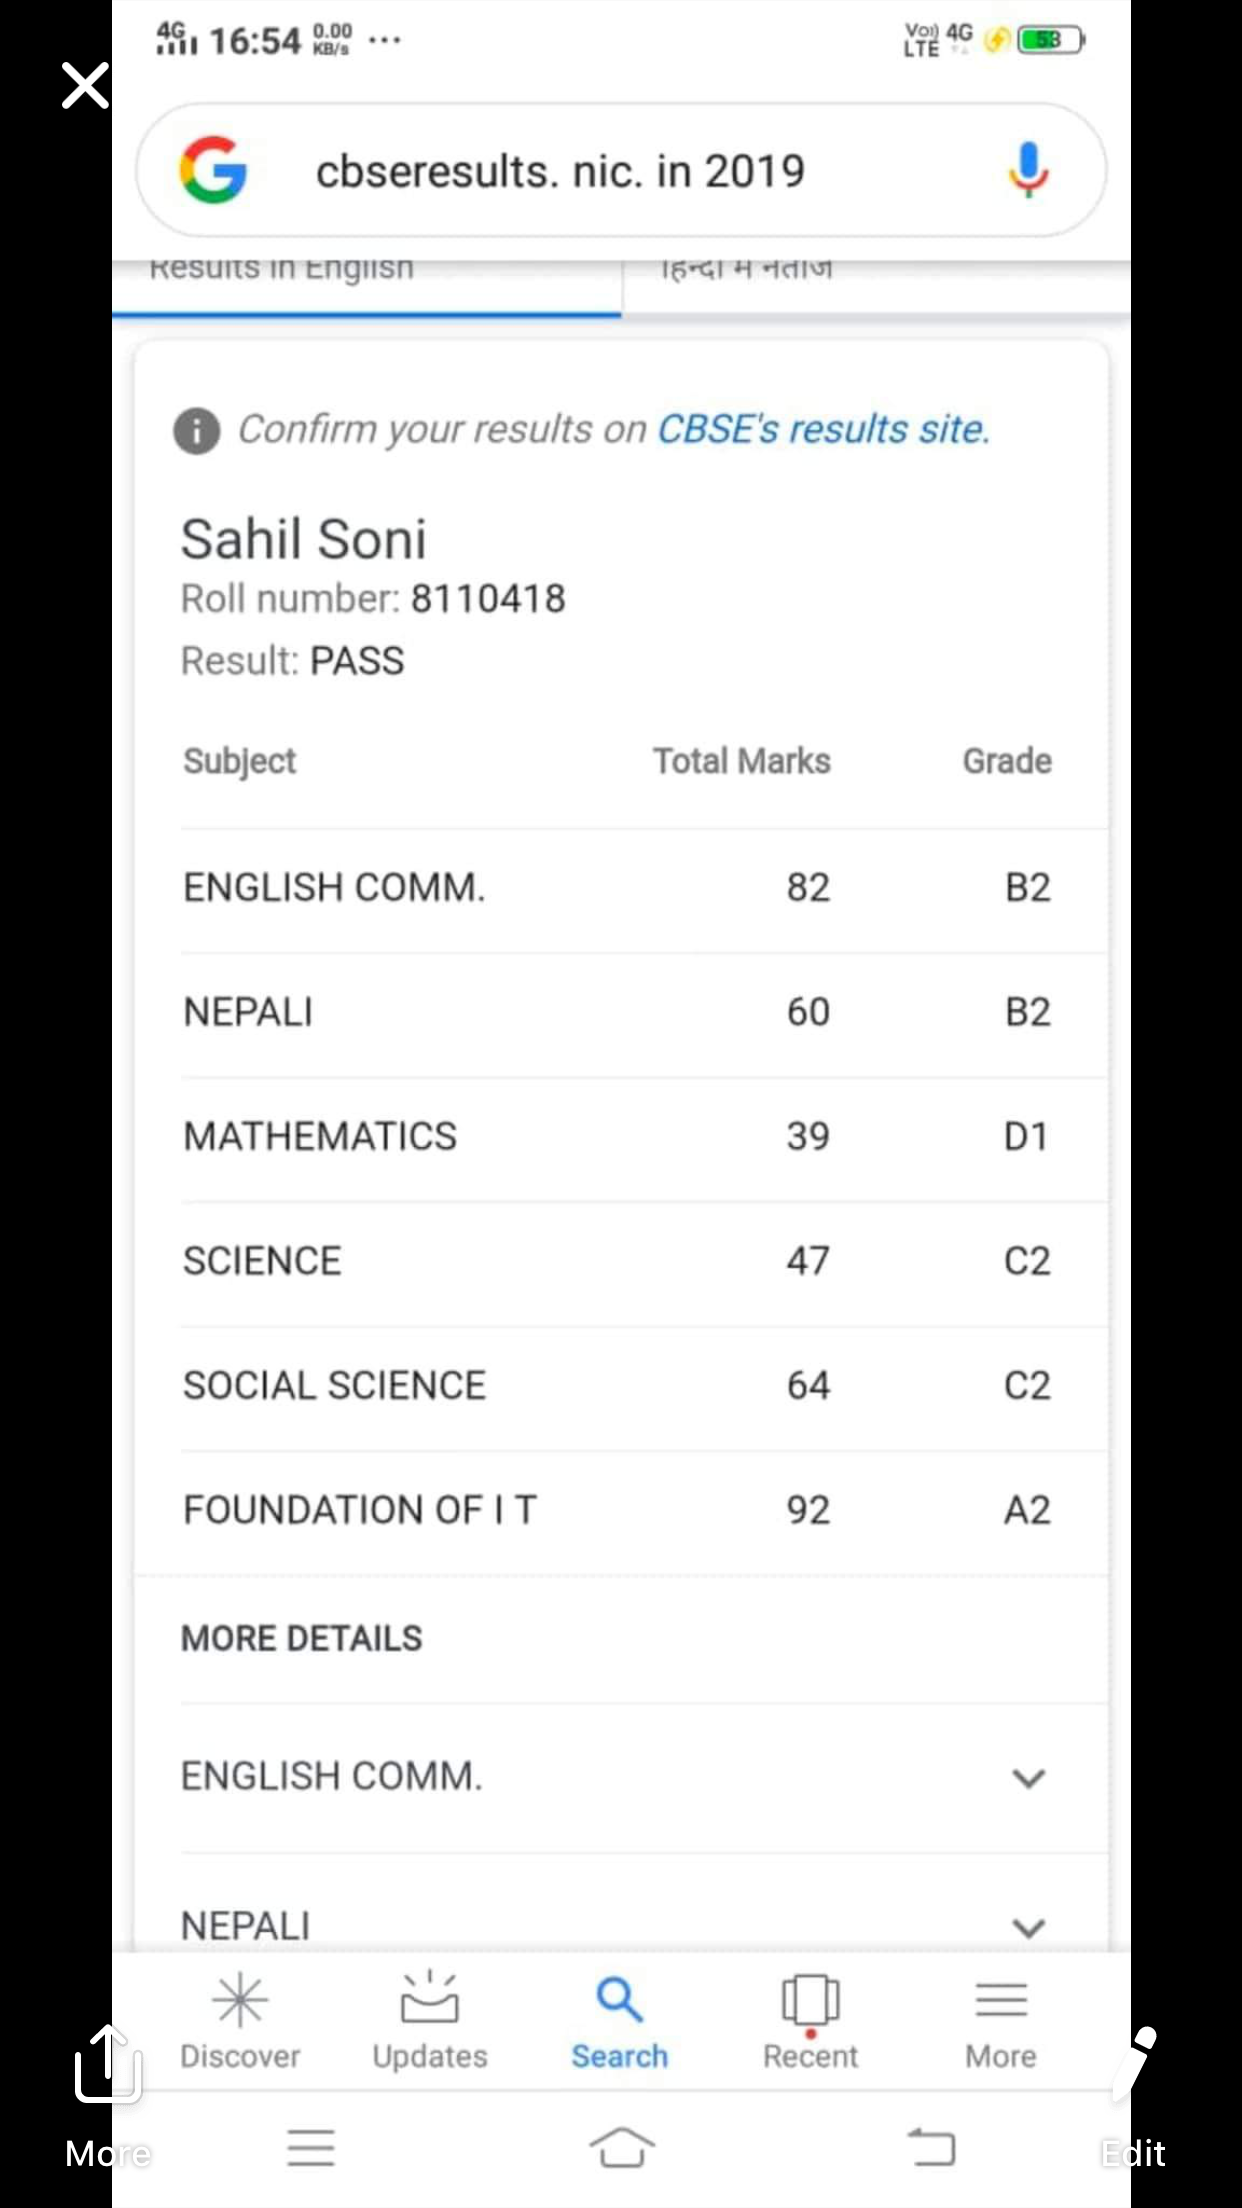This screenshot has height=2208, width=1242.
Task: Tap the Google logo icon
Action: coord(213,170)
